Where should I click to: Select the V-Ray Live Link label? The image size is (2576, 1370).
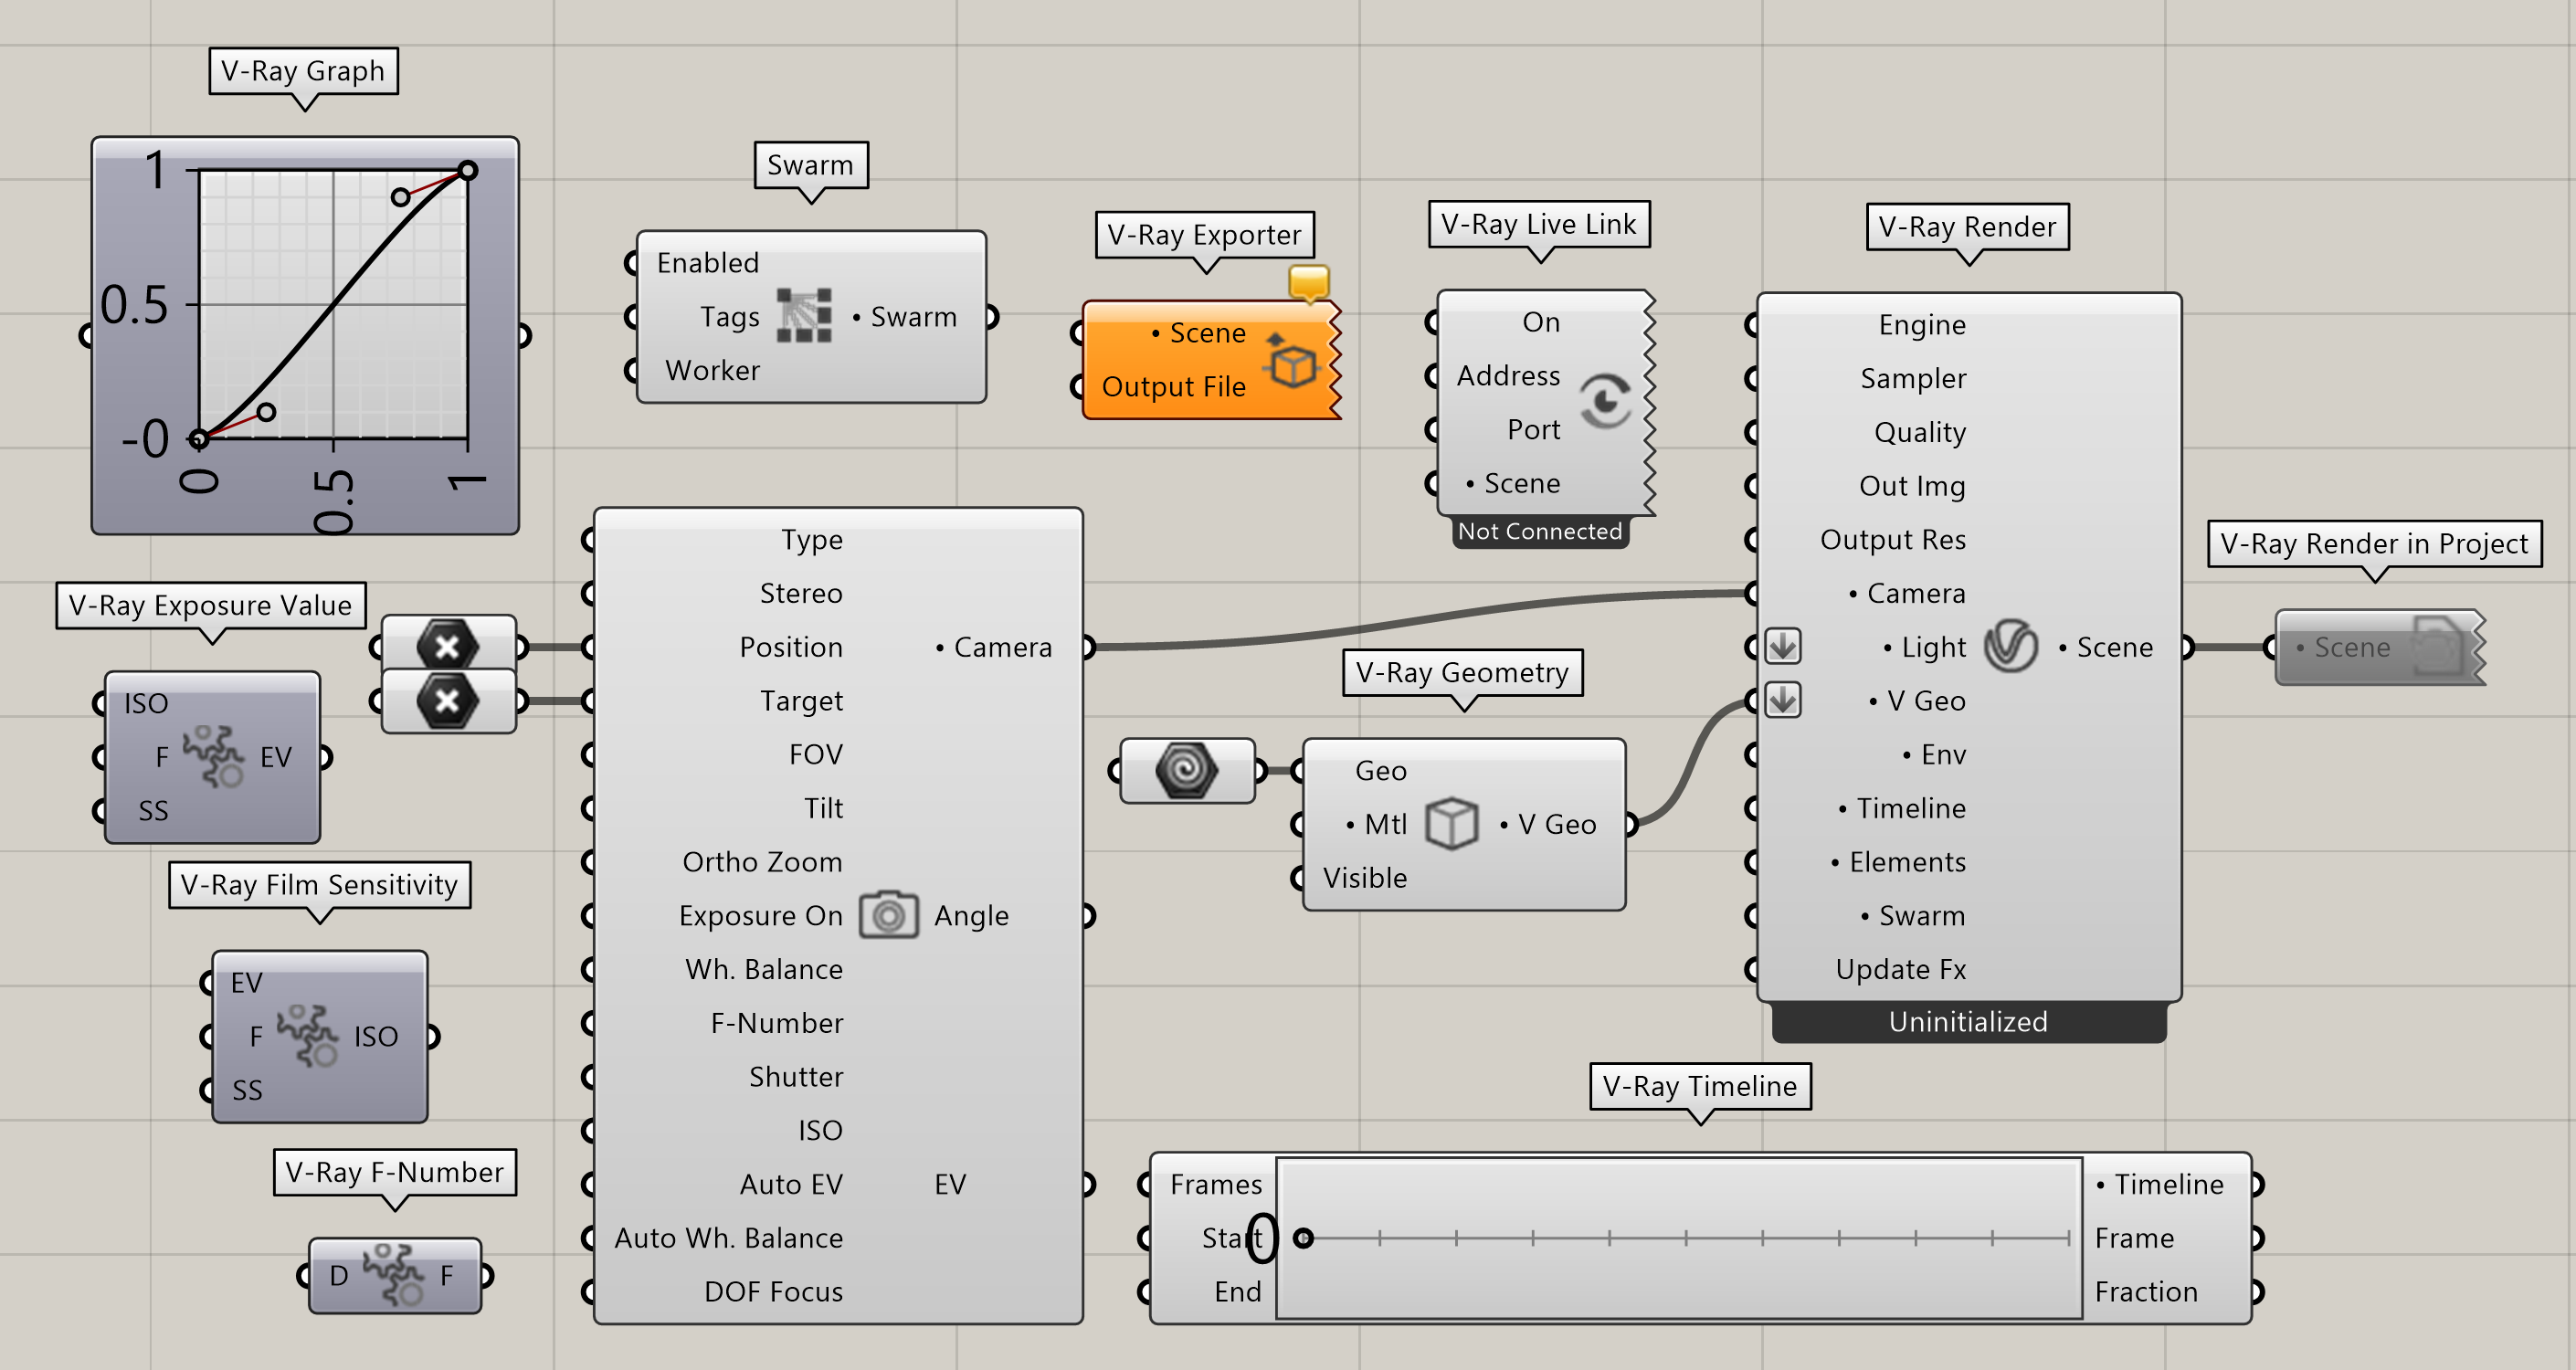click(x=1538, y=224)
